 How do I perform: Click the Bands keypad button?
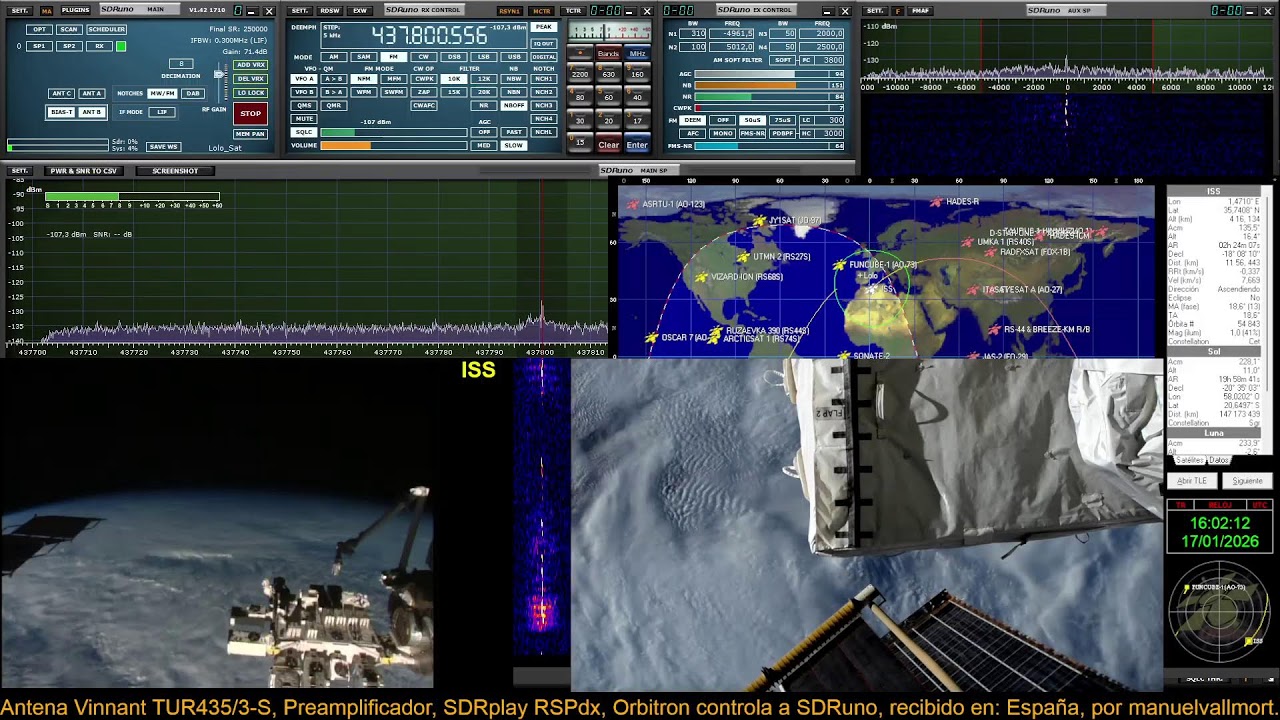pyautogui.click(x=608, y=54)
